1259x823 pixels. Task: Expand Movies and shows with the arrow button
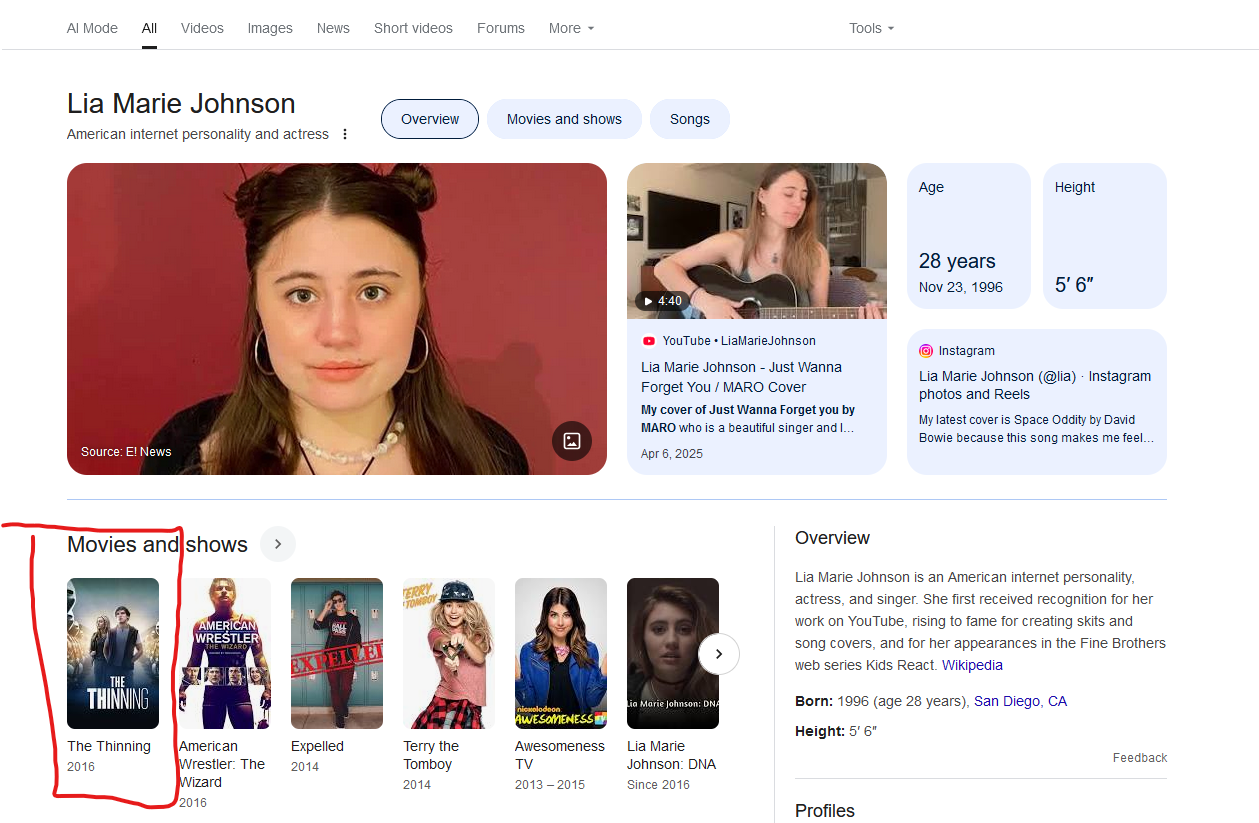coord(278,544)
